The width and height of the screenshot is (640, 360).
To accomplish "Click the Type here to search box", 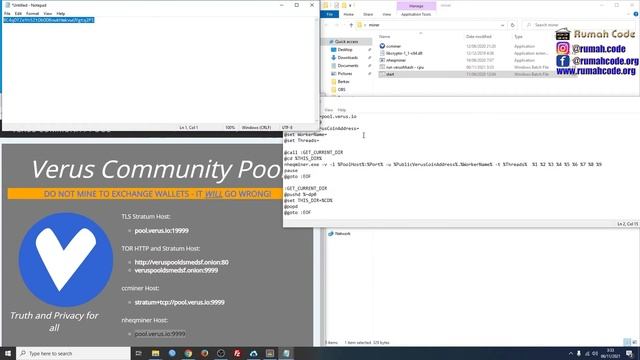I will (x=73, y=353).
